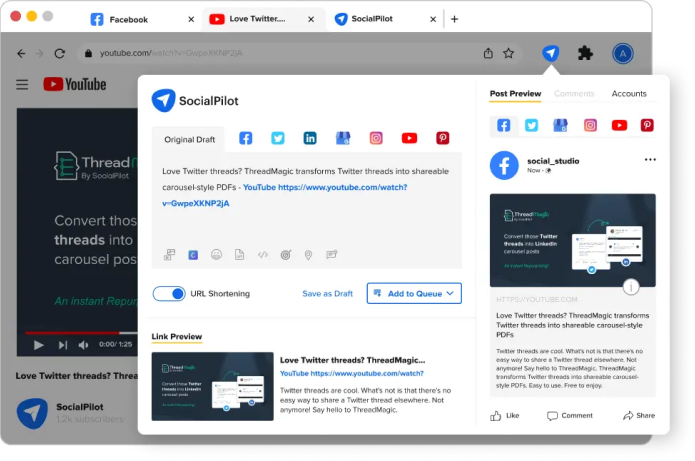Skip to next video
The height and width of the screenshot is (461, 695).
coord(63,345)
